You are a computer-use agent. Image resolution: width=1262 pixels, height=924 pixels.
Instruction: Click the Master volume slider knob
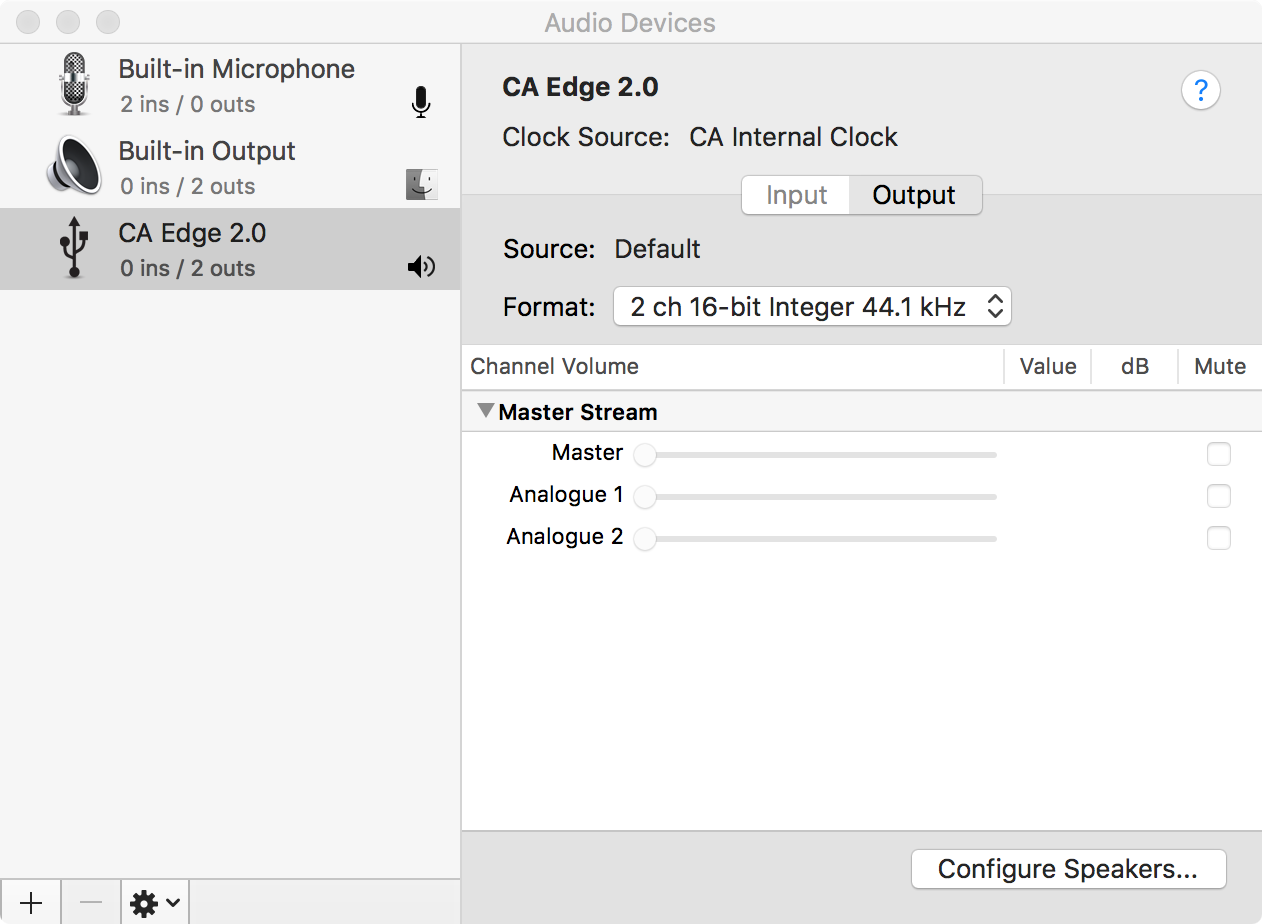[x=645, y=455]
